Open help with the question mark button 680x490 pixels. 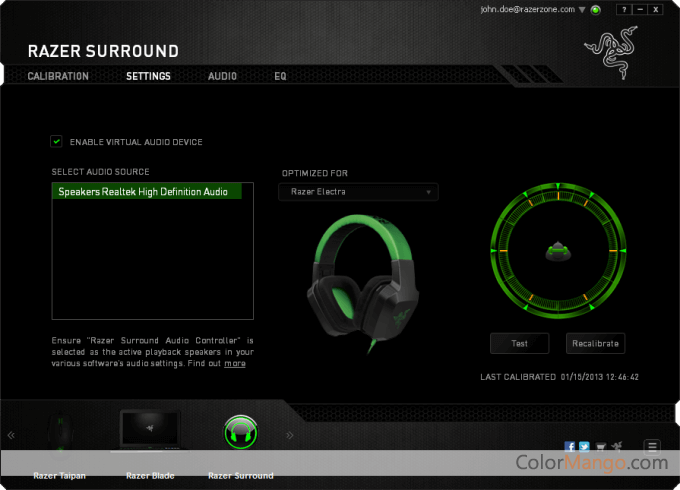tap(624, 9)
